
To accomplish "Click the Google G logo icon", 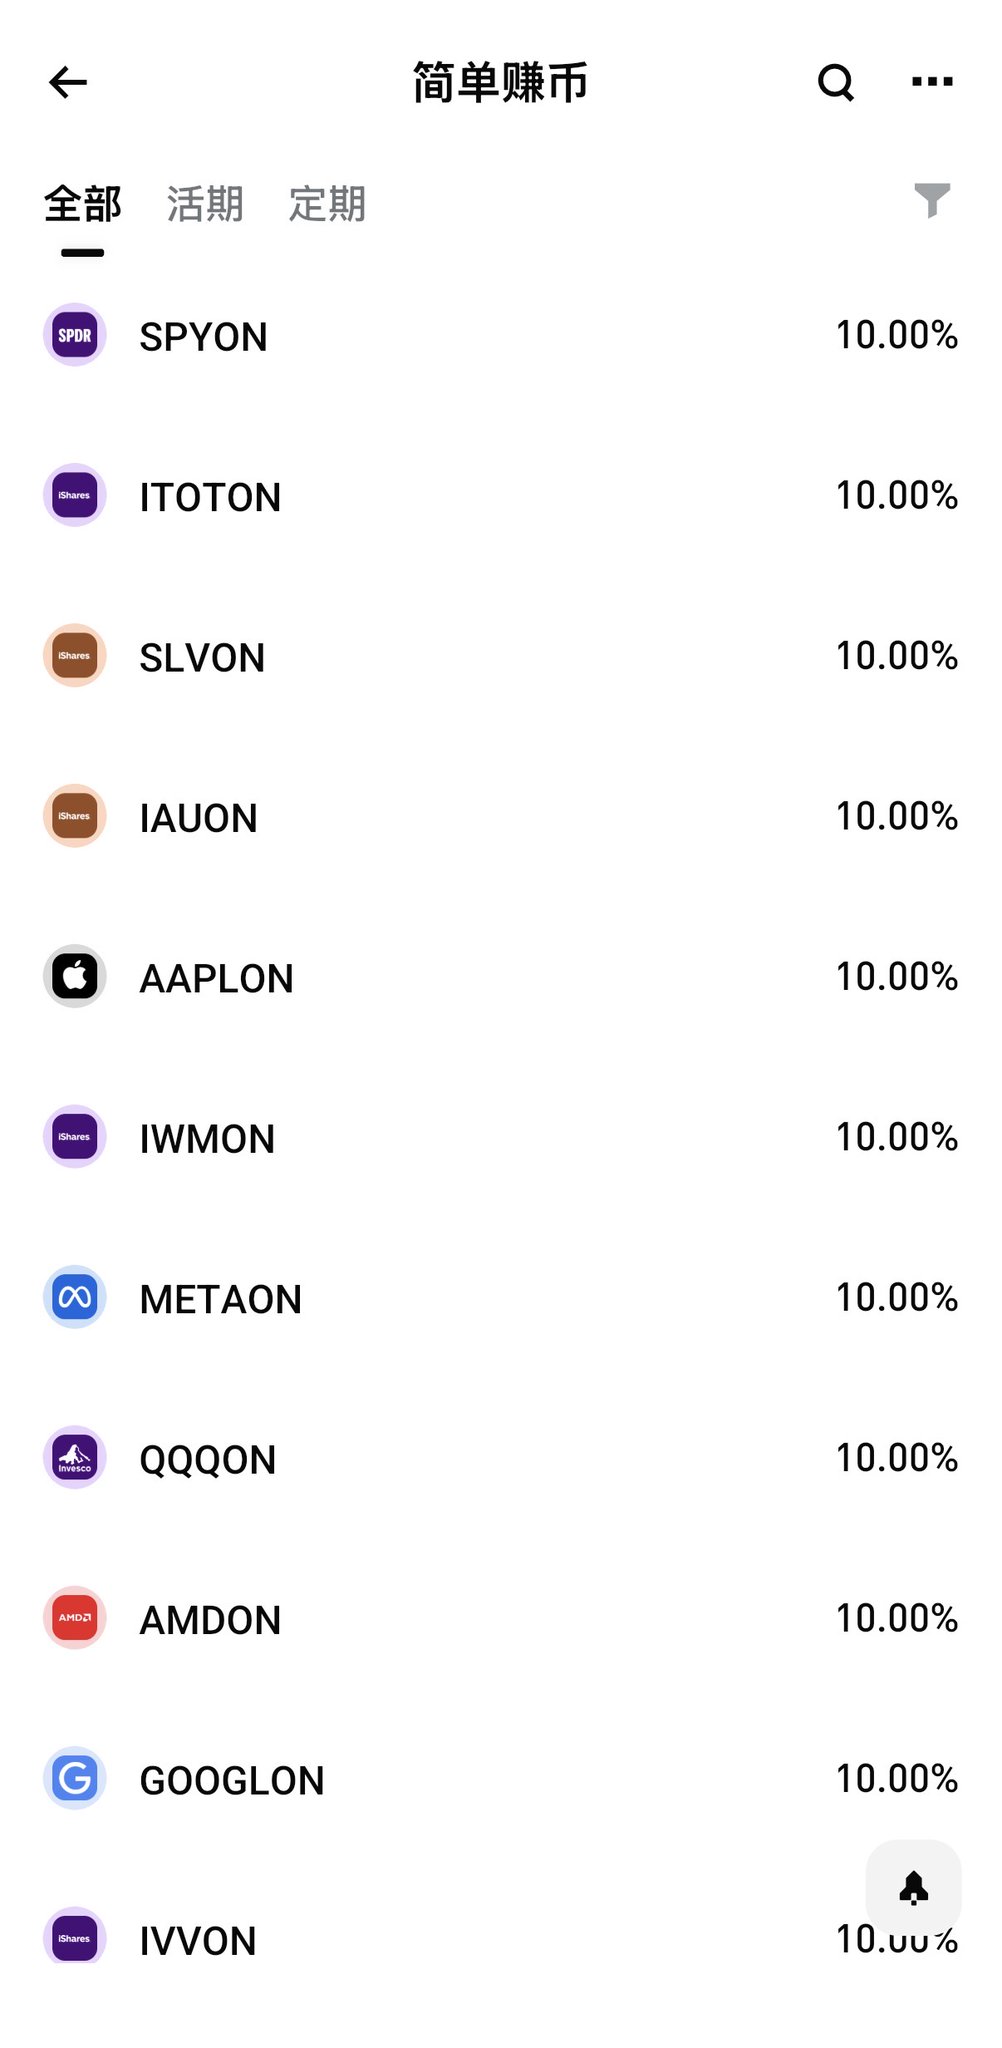I will tap(75, 1778).
